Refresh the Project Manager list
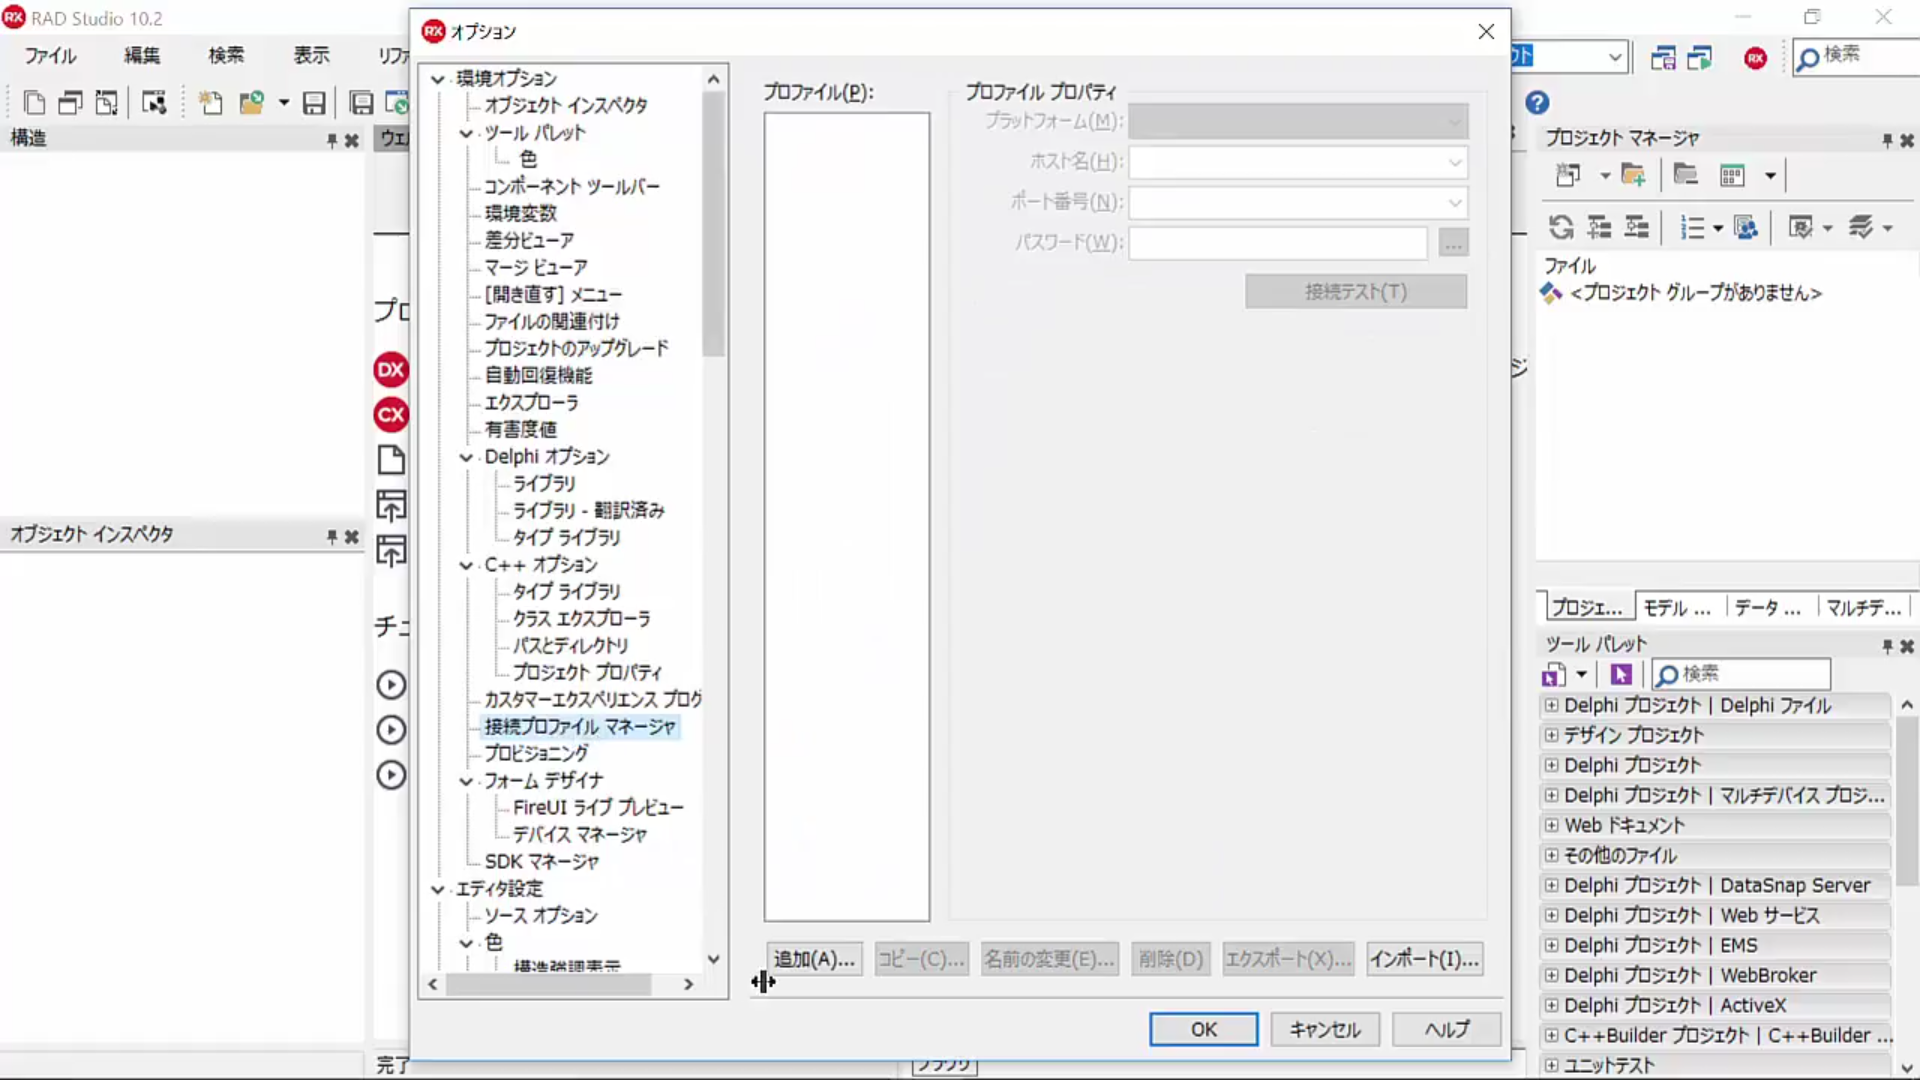The image size is (1920, 1080). pos(1561,228)
